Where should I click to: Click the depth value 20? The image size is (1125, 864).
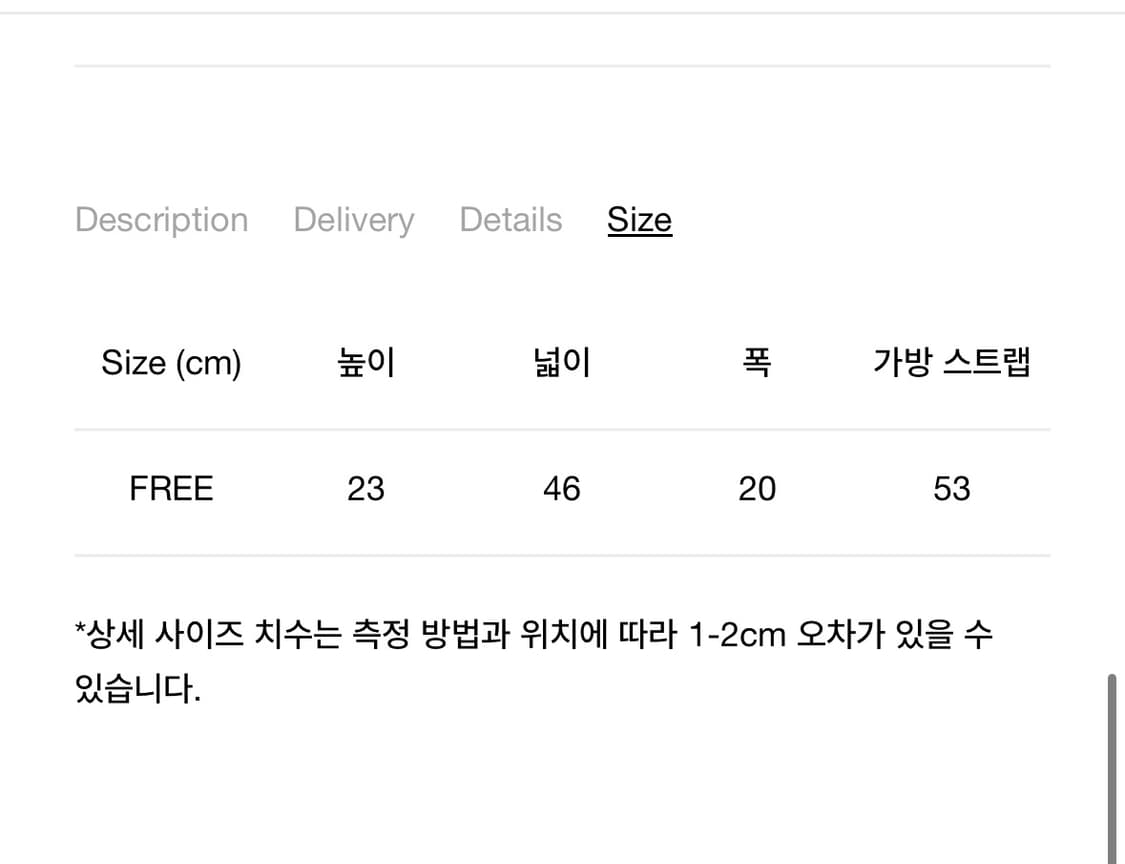point(757,488)
